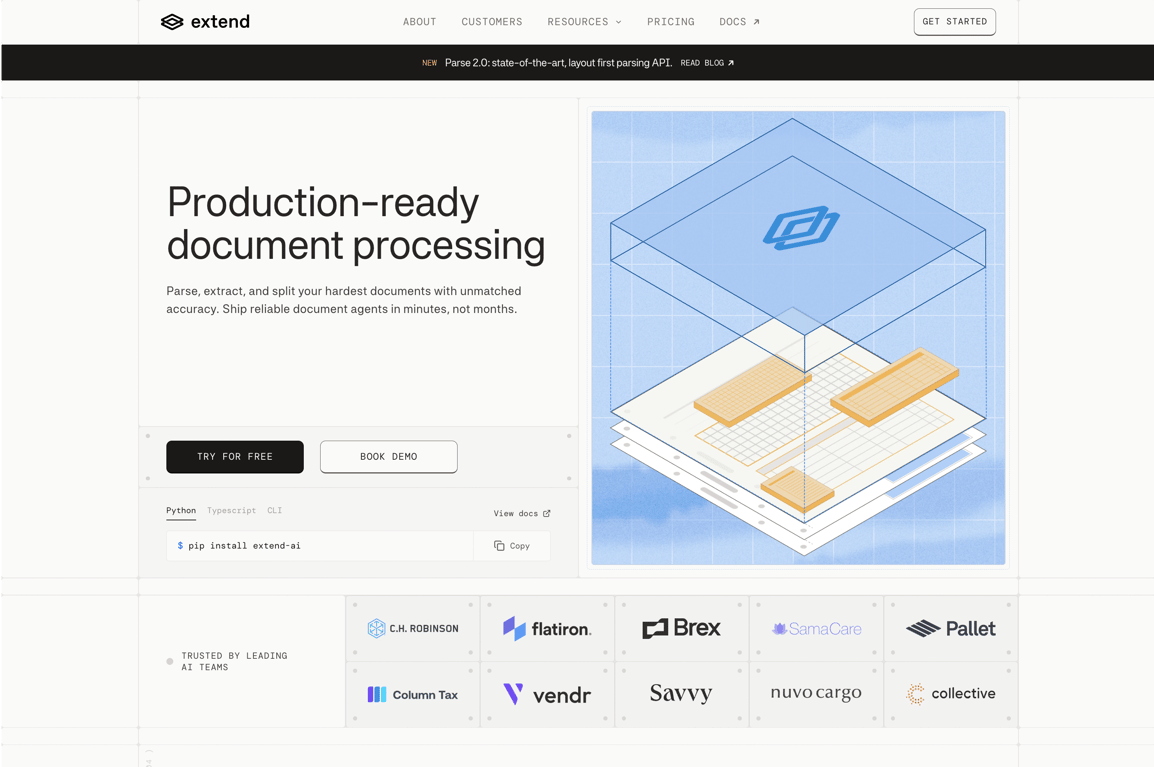Switch to the Typescript tab

(231, 510)
